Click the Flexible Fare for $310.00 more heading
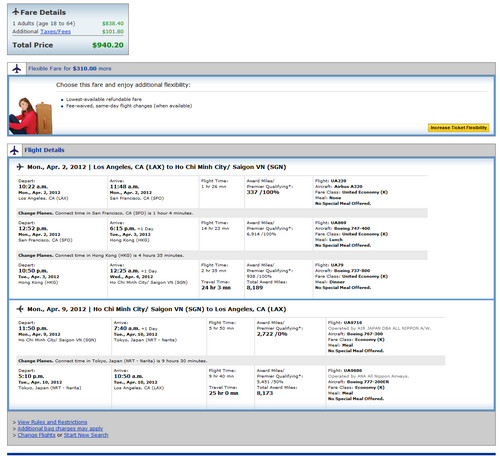Image resolution: width=500 pixels, height=456 pixels. (x=70, y=69)
